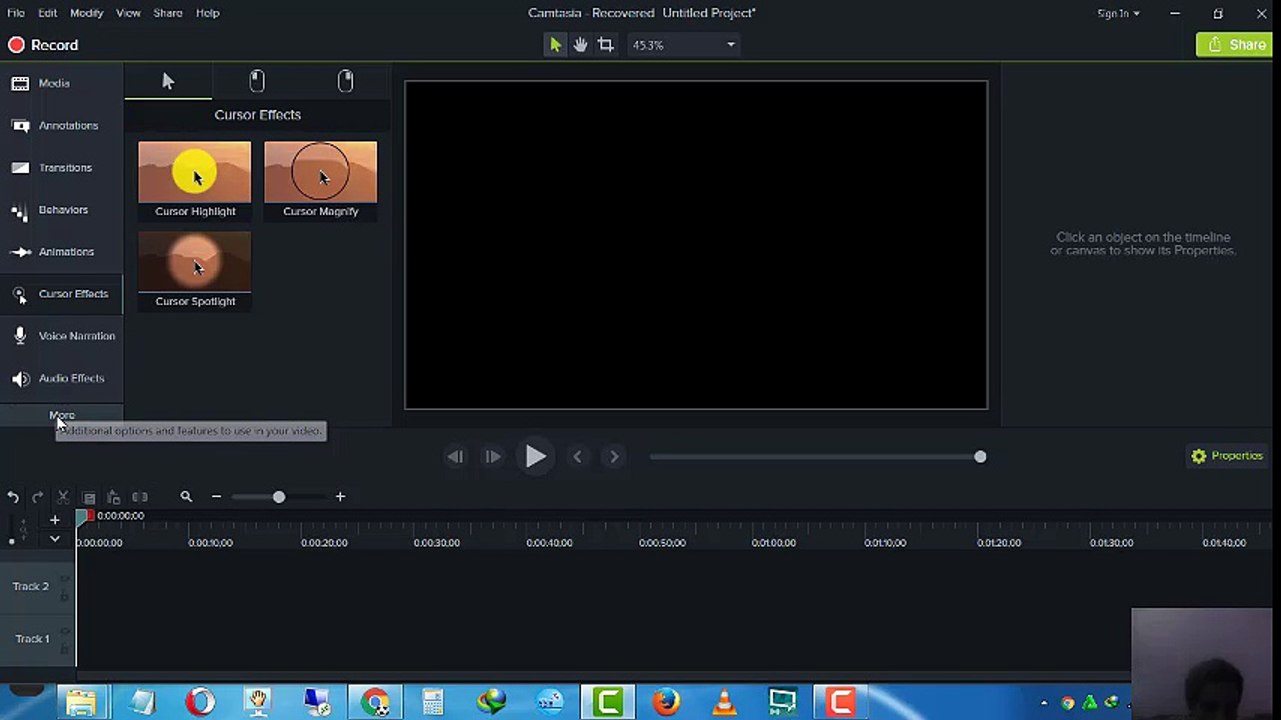Open the Sign In dropdown
The height and width of the screenshot is (720, 1281).
click(1118, 13)
